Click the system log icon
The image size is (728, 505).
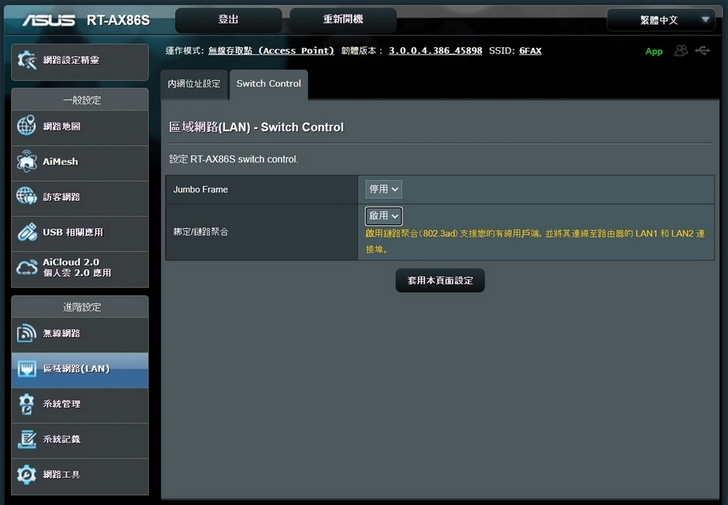pos(27,439)
